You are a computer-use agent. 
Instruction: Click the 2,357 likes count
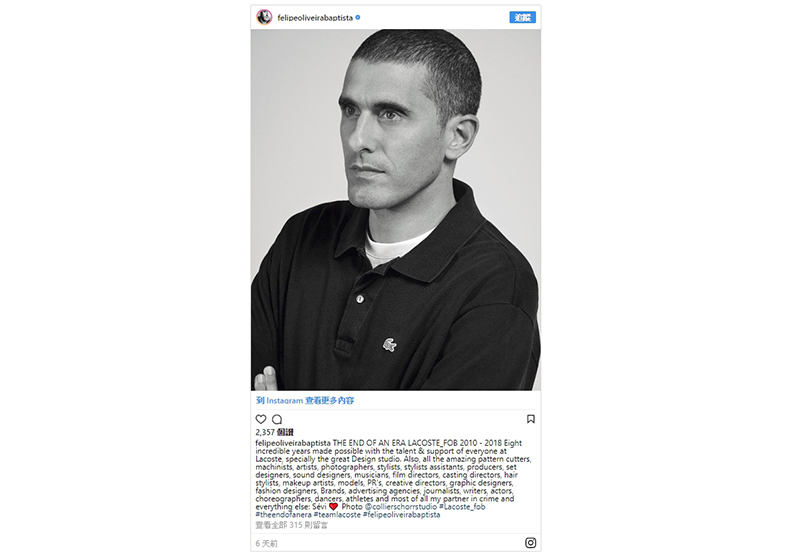(x=274, y=432)
